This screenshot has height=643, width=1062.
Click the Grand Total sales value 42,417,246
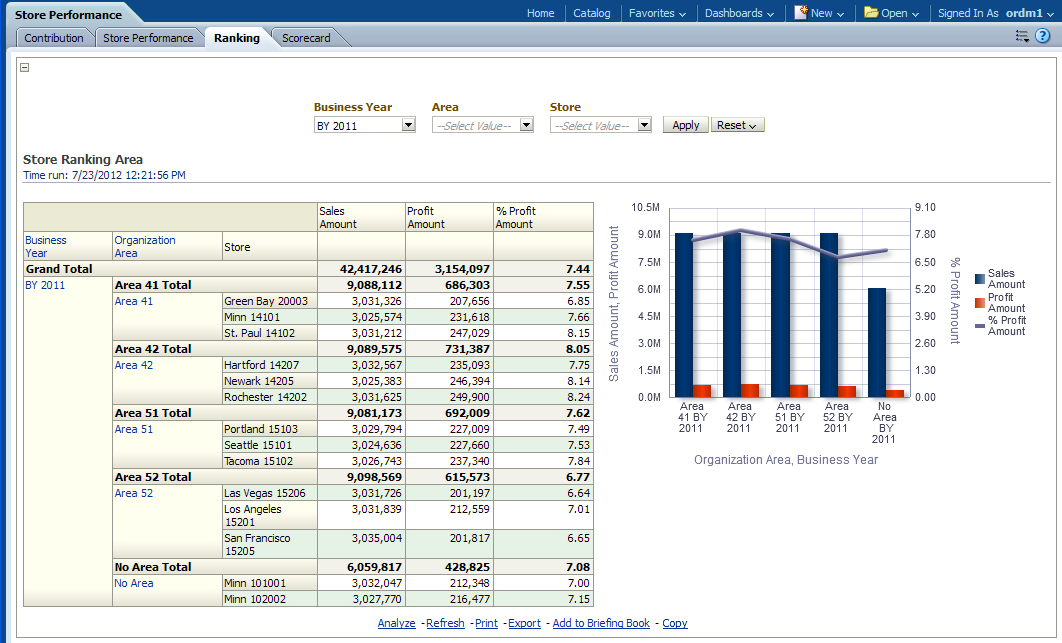click(370, 269)
